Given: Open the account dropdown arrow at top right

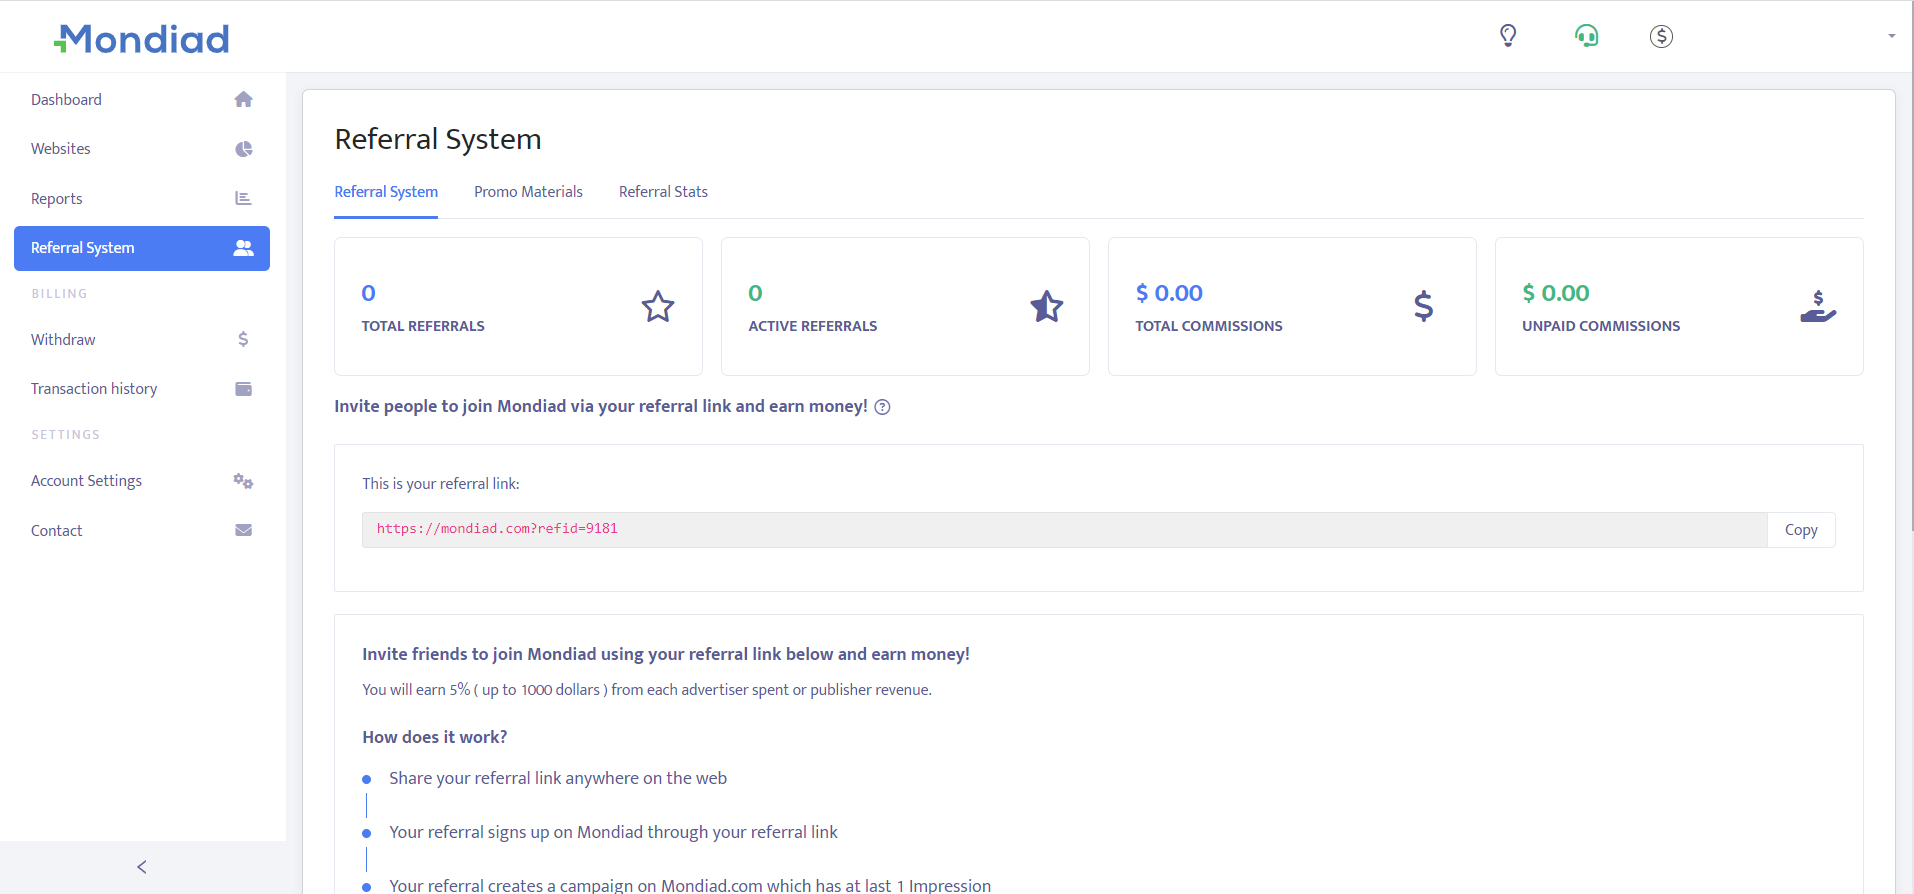Looking at the screenshot, I should 1891,36.
